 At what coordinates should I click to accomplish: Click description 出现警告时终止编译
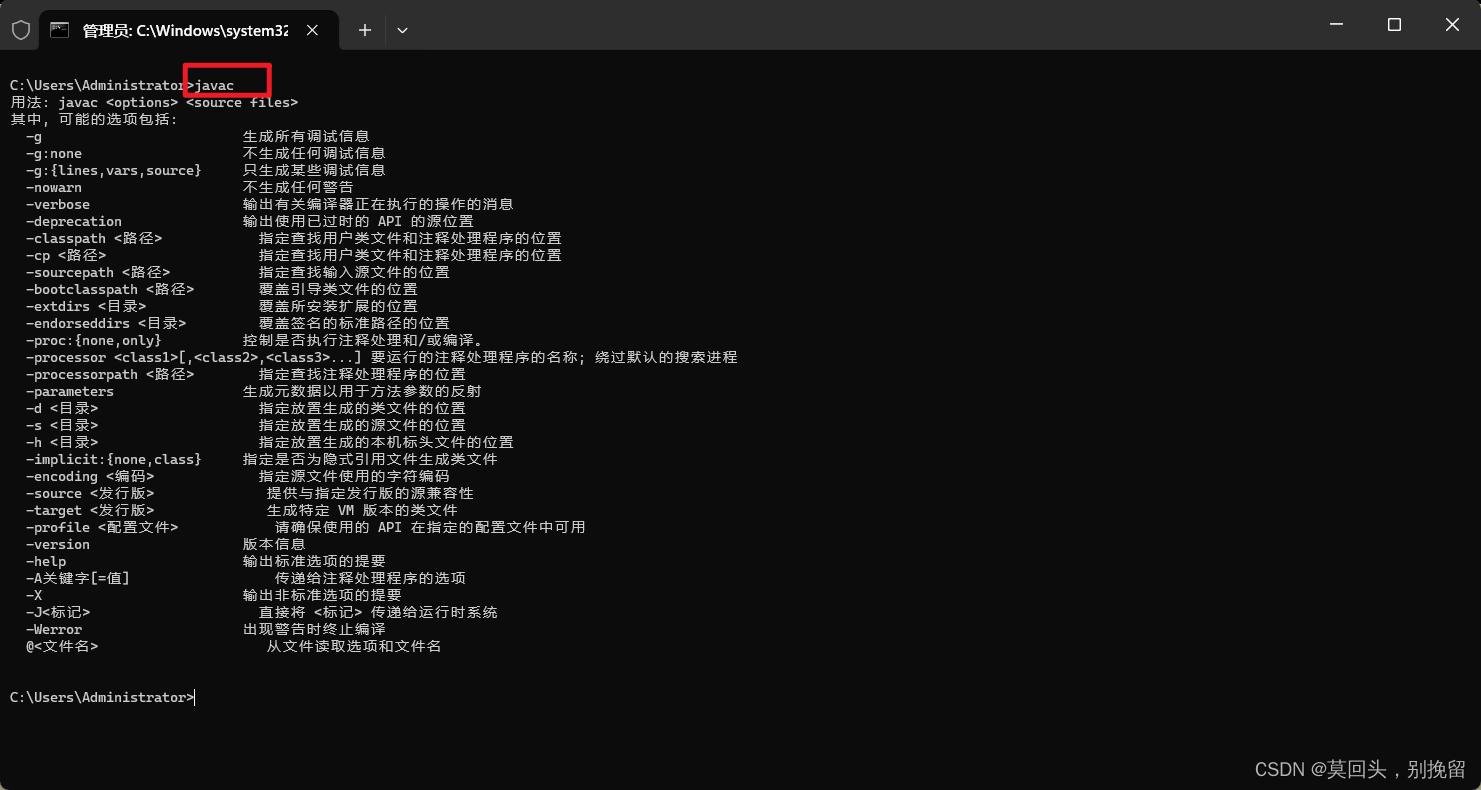tap(314, 630)
